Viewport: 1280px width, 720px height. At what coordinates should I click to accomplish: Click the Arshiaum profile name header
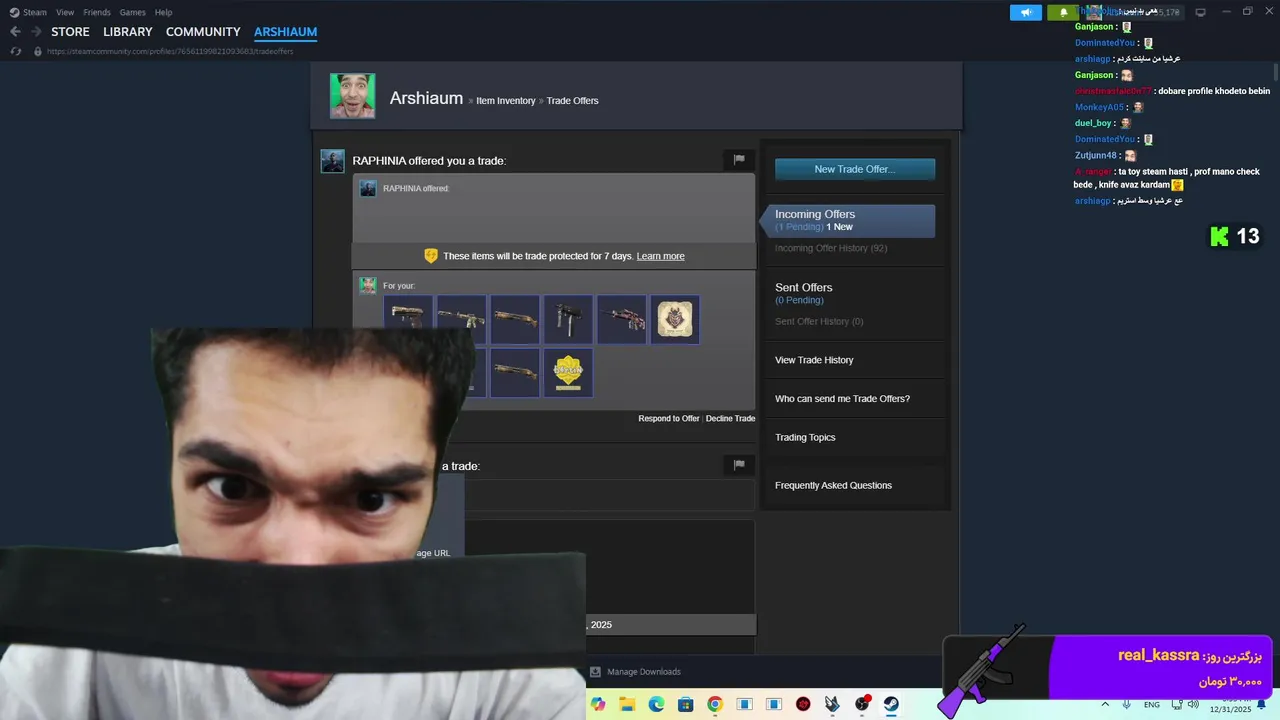(426, 98)
